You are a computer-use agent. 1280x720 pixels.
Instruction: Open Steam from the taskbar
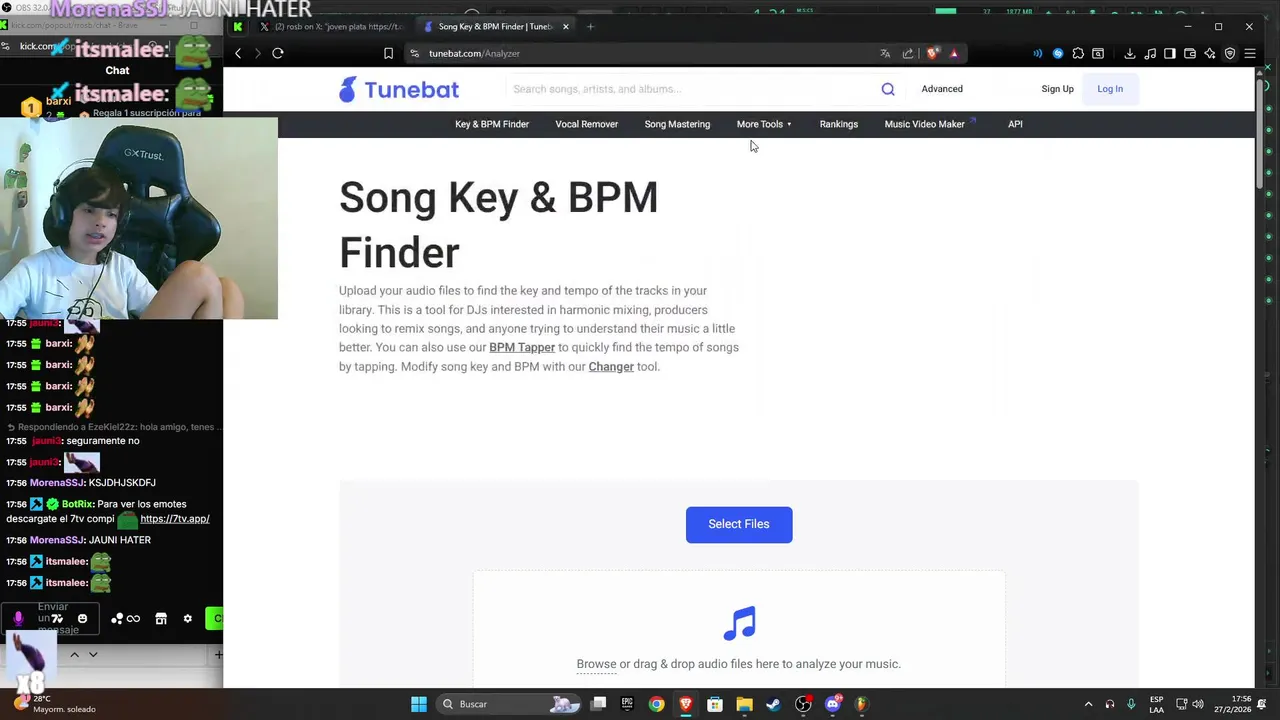(773, 704)
